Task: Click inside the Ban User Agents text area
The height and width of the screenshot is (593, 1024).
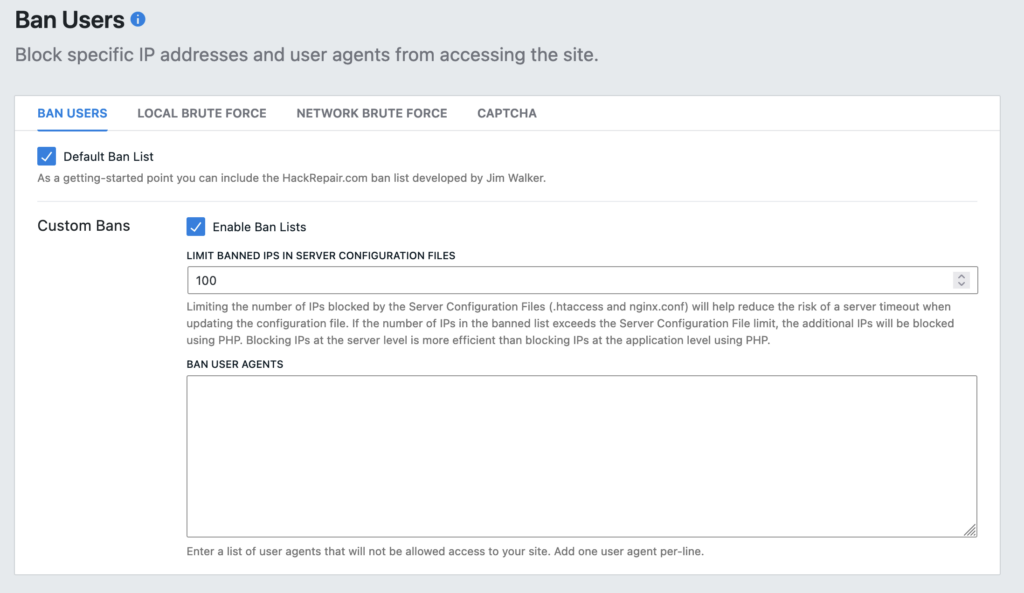Action: pyautogui.click(x=582, y=456)
